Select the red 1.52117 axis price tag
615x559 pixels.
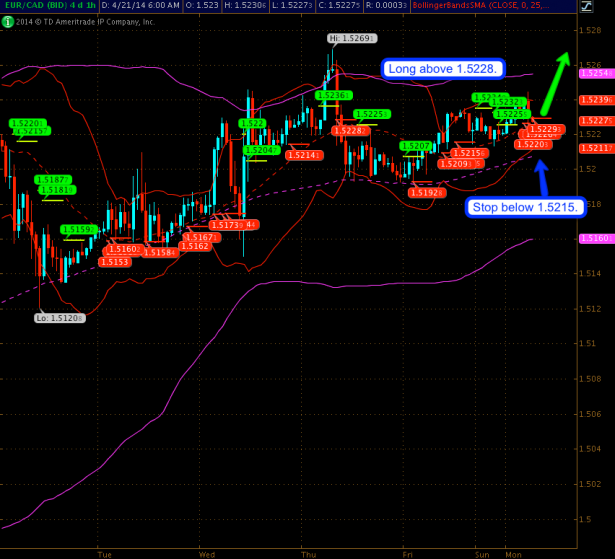(x=597, y=148)
